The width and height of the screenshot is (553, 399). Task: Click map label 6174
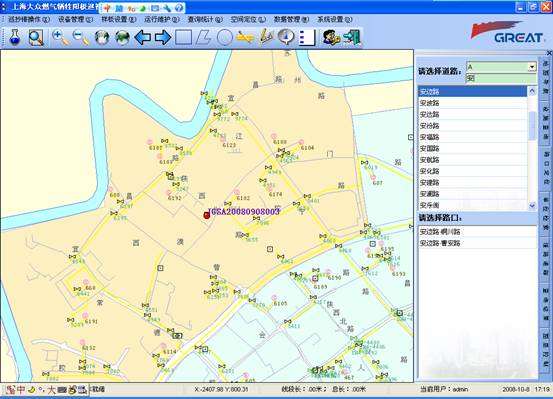[x=275, y=194]
